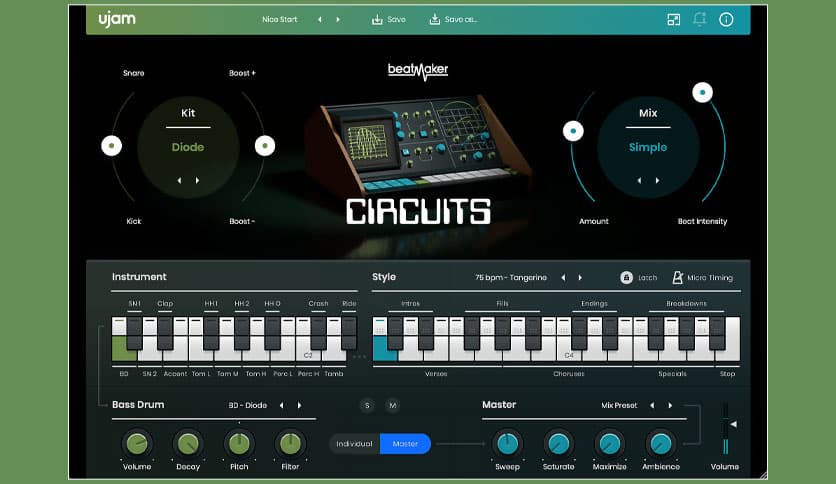Click the Save button

pyautogui.click(x=389, y=20)
